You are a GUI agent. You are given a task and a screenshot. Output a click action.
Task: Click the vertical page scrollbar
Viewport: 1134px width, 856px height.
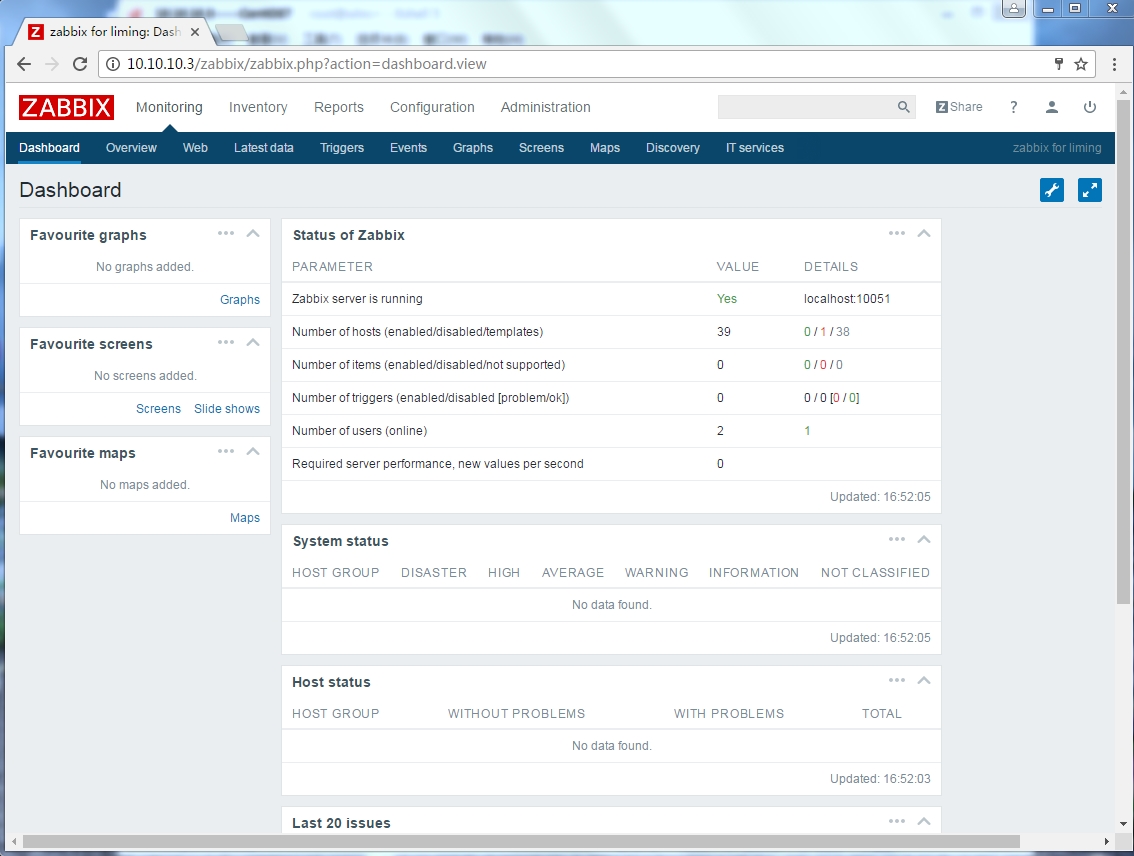point(1123,351)
